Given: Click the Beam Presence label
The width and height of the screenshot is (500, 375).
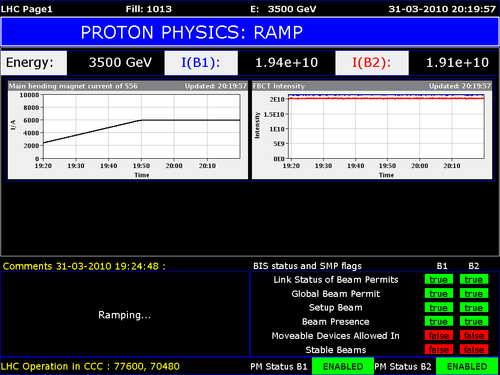Looking at the screenshot, I should click(336, 322).
